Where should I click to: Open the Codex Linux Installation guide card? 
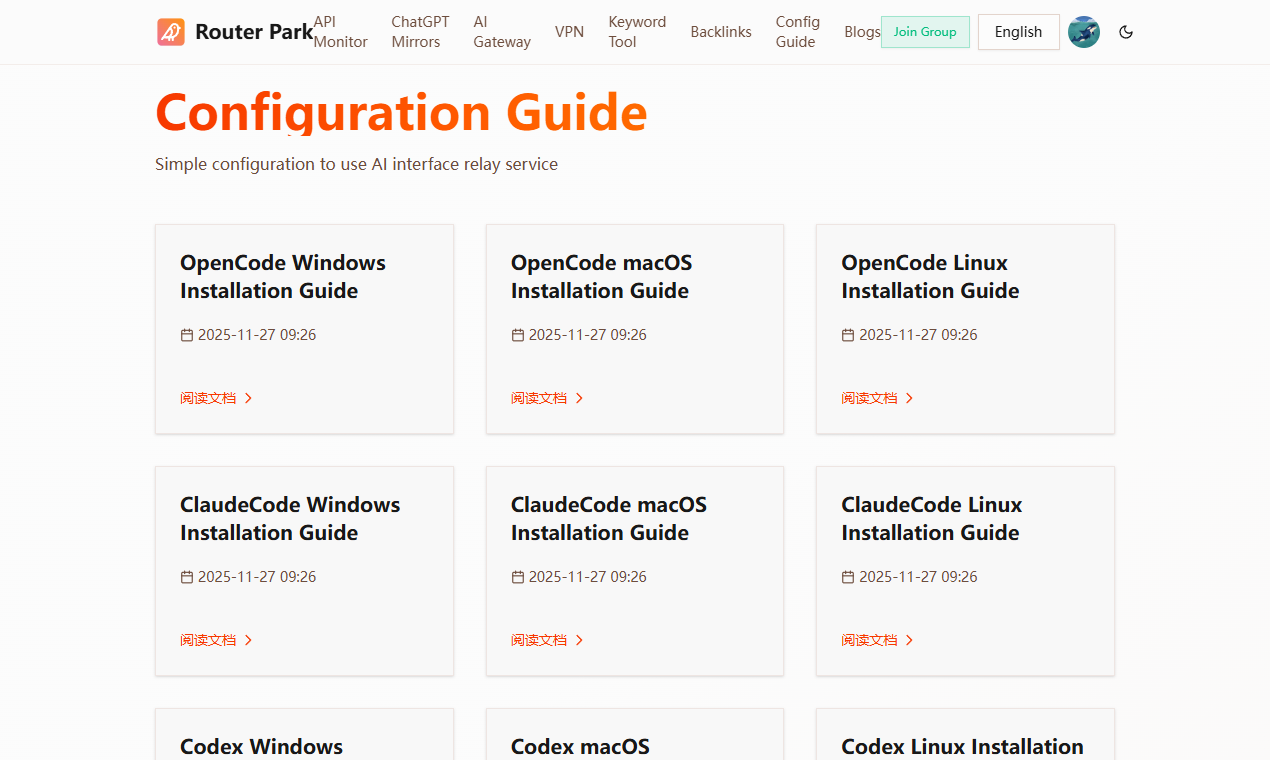965,734
